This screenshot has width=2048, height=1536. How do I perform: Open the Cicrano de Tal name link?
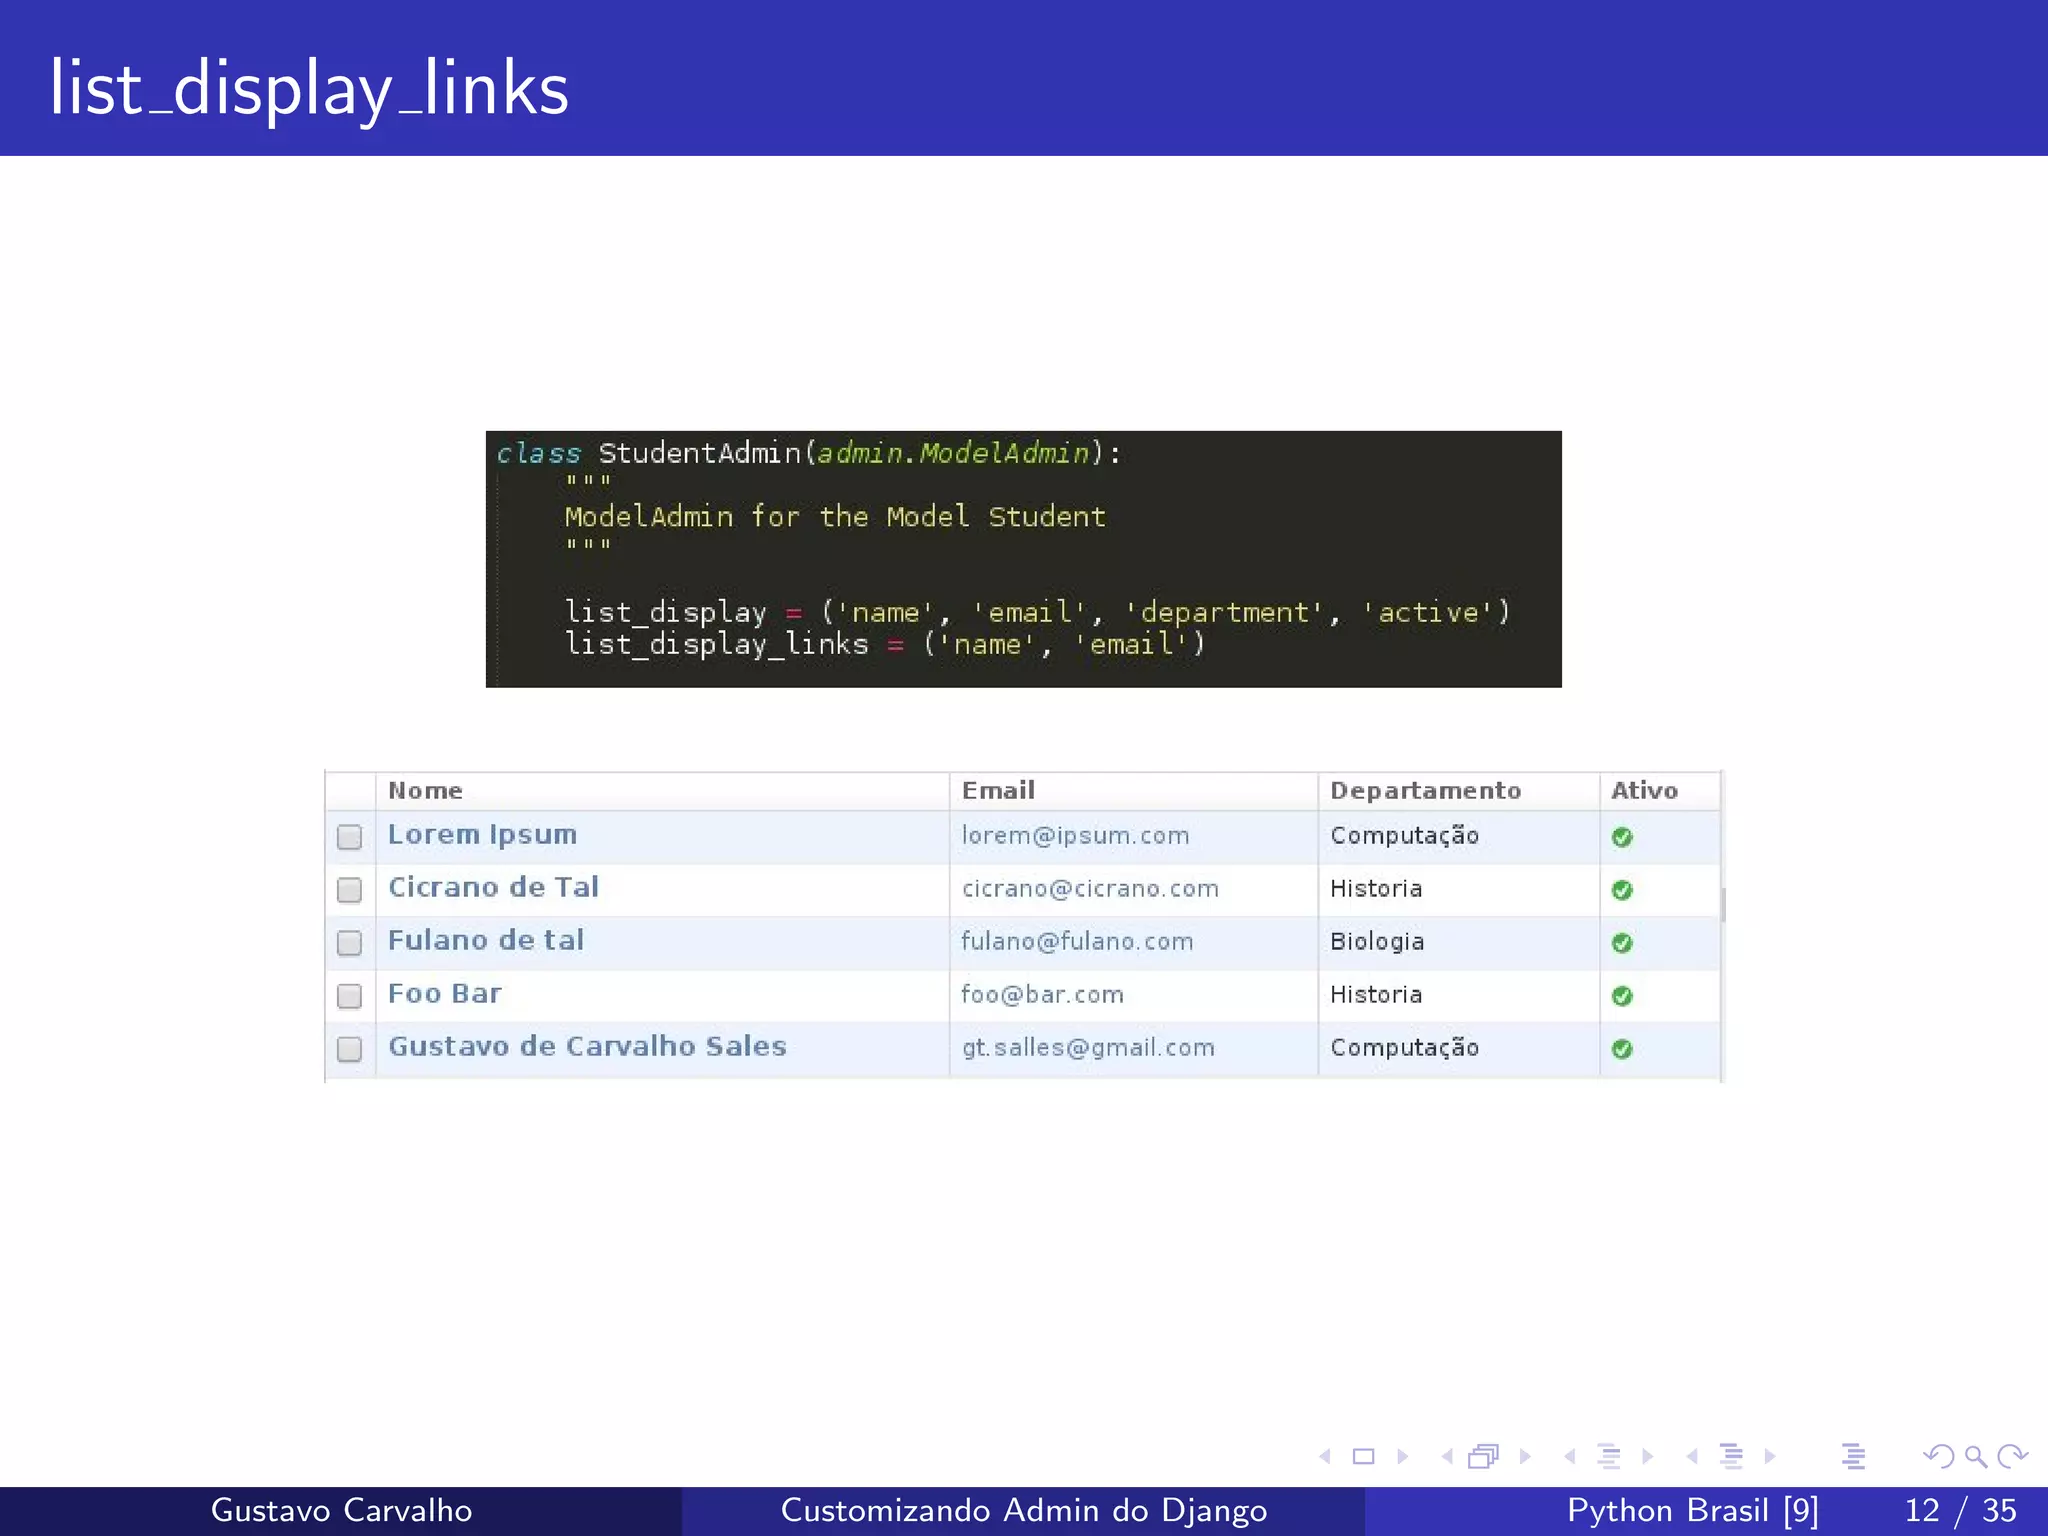tap(493, 887)
